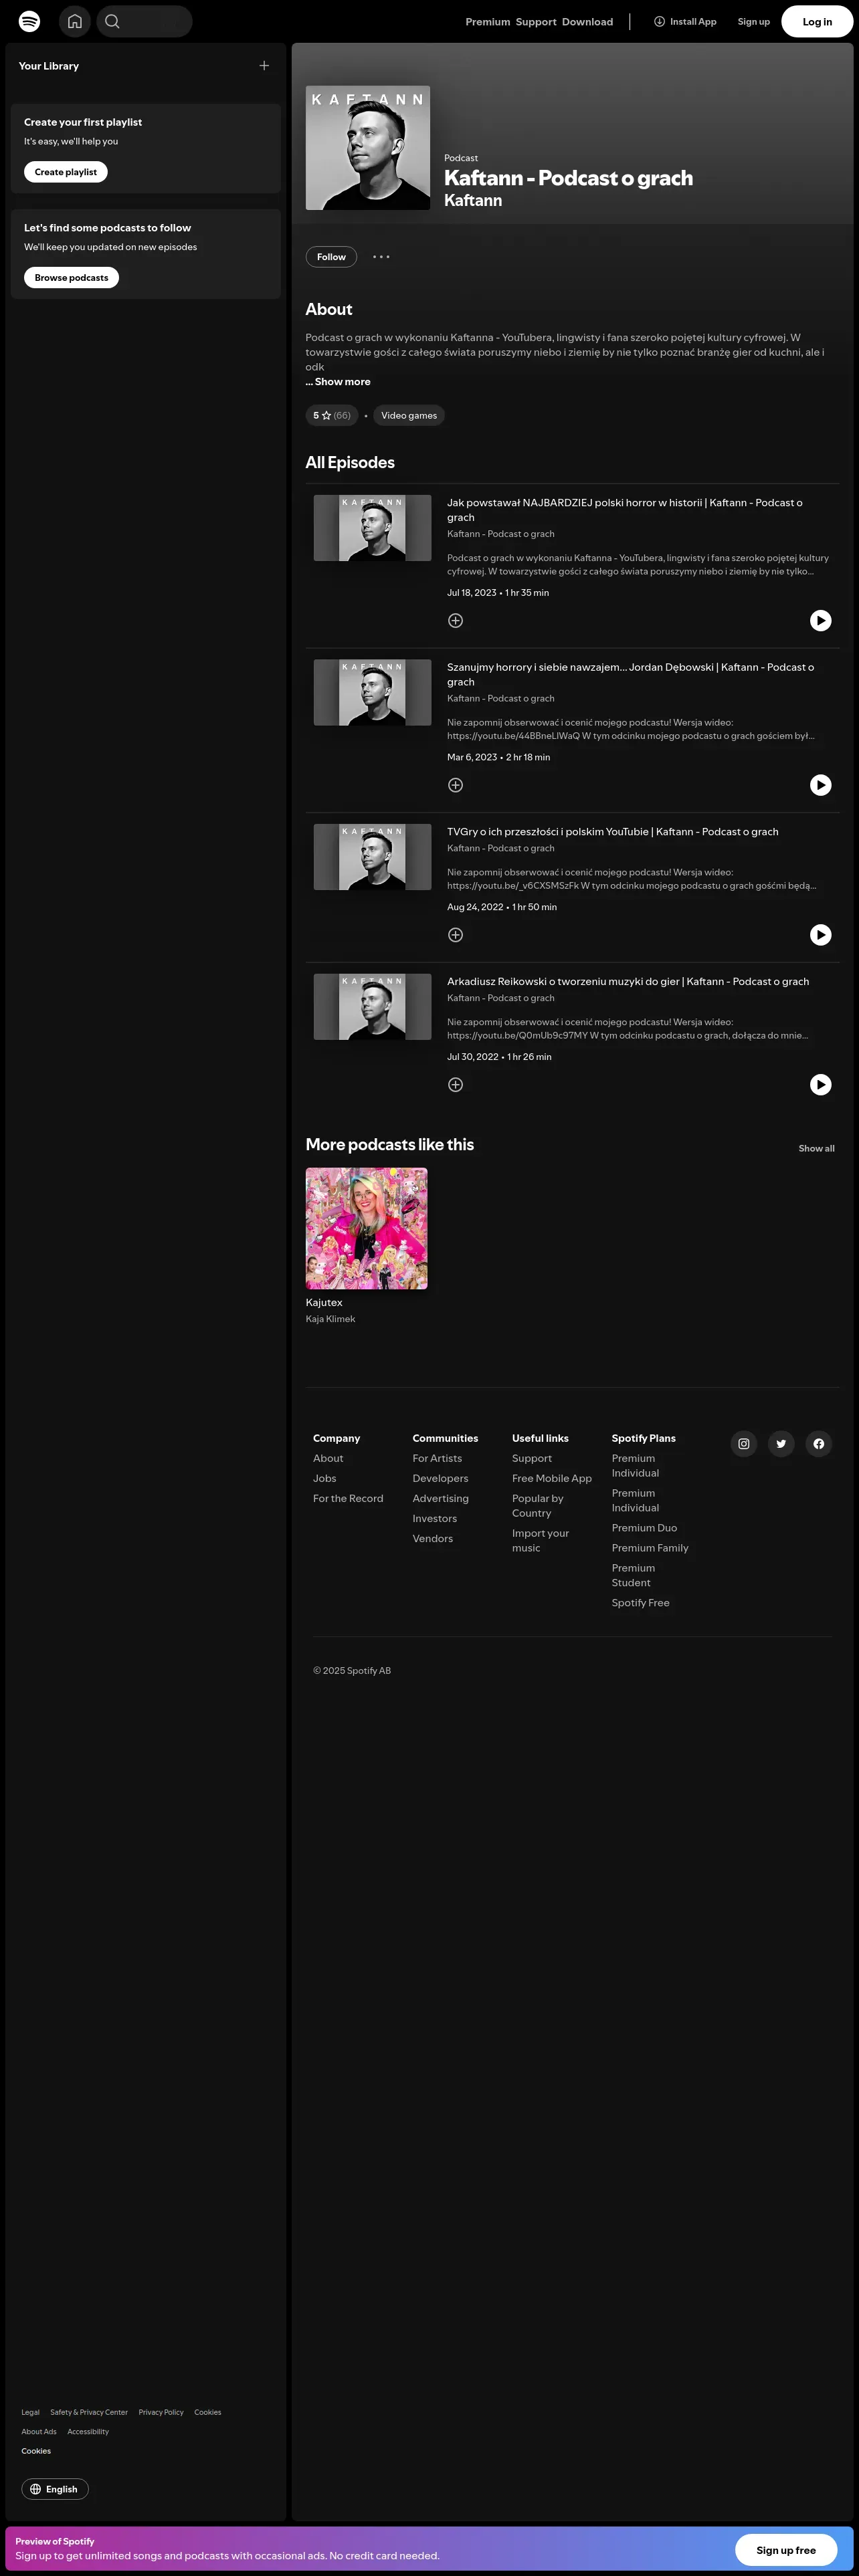Add the NAJBARDZIEJ polski horror episode to library
This screenshot has width=859, height=2576.
click(455, 621)
